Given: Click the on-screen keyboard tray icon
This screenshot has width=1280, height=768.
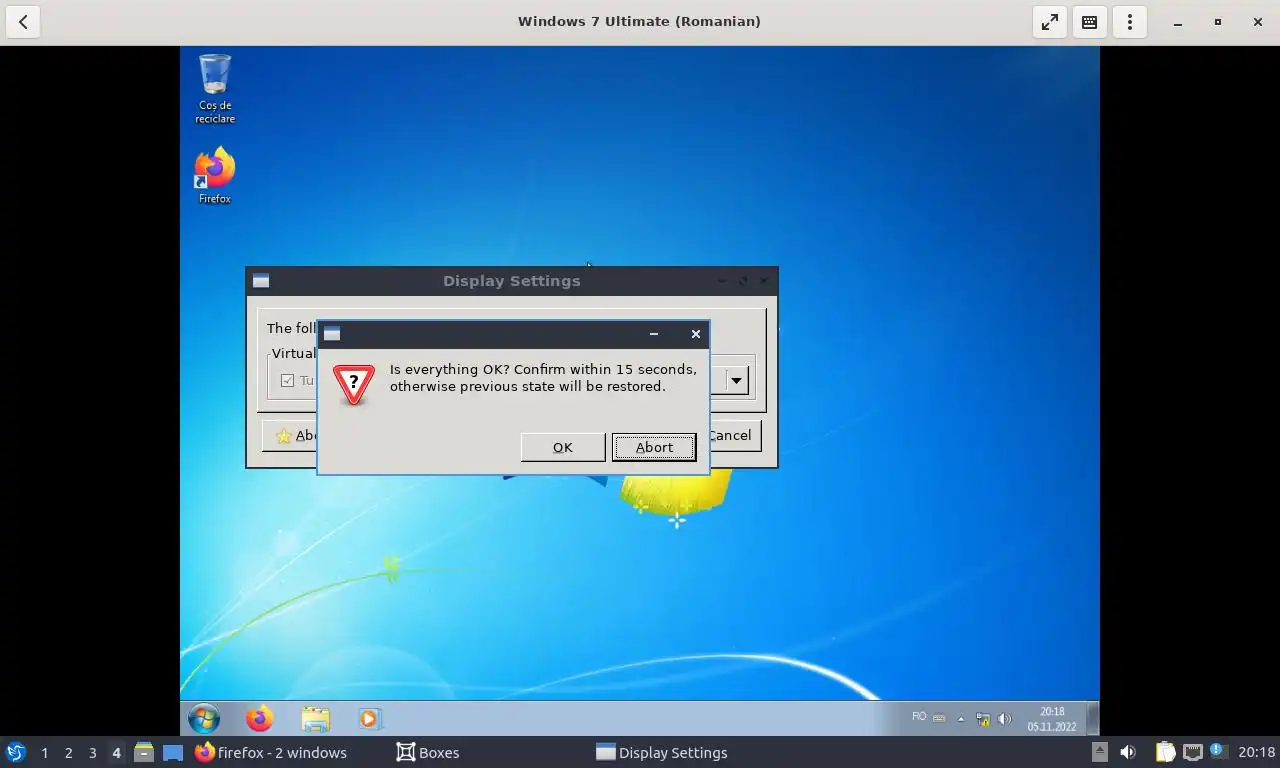Looking at the screenshot, I should tap(939, 718).
